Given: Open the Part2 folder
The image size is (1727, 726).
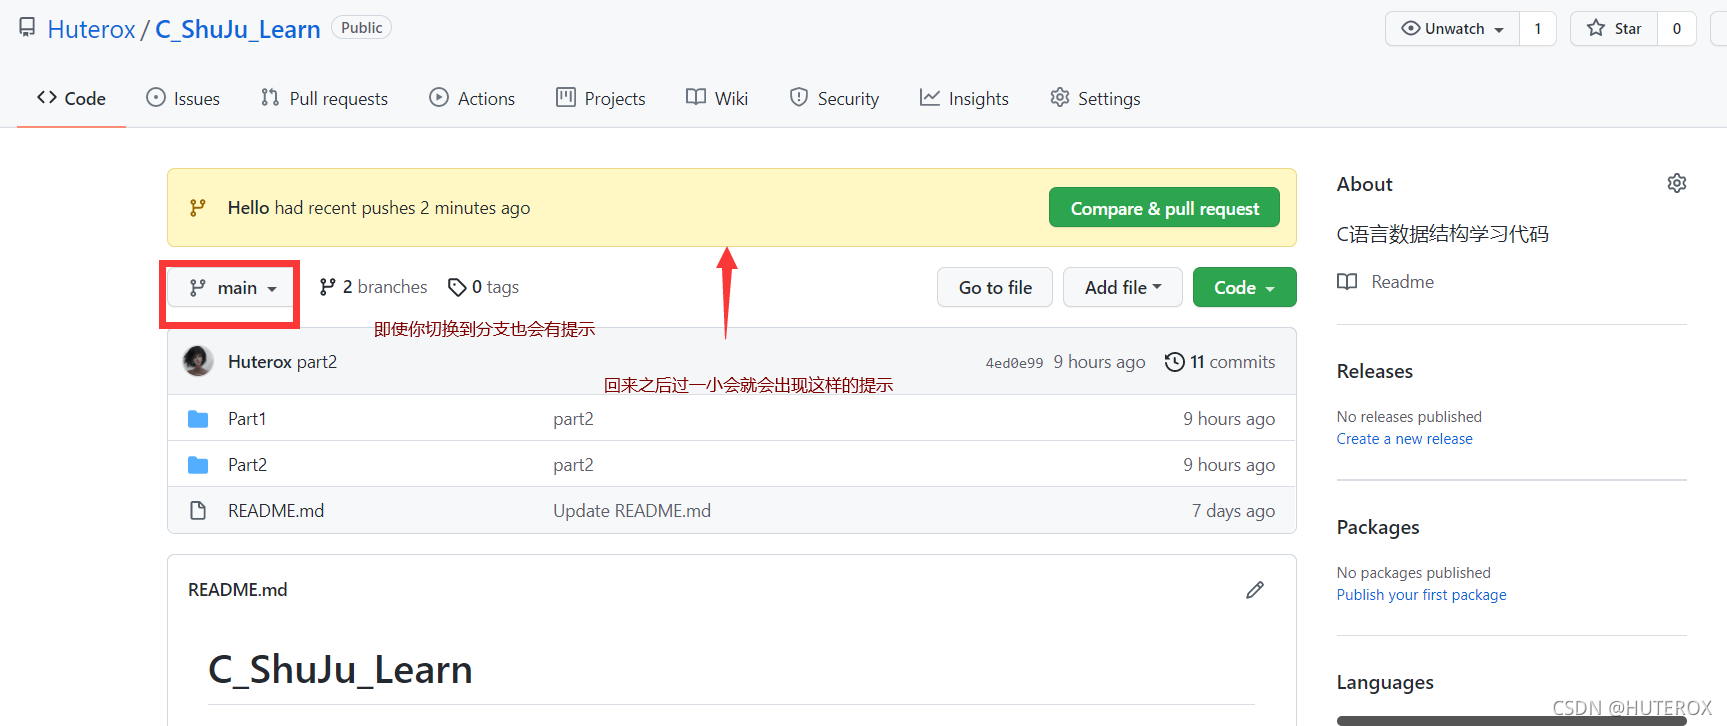Looking at the screenshot, I should [x=247, y=465].
